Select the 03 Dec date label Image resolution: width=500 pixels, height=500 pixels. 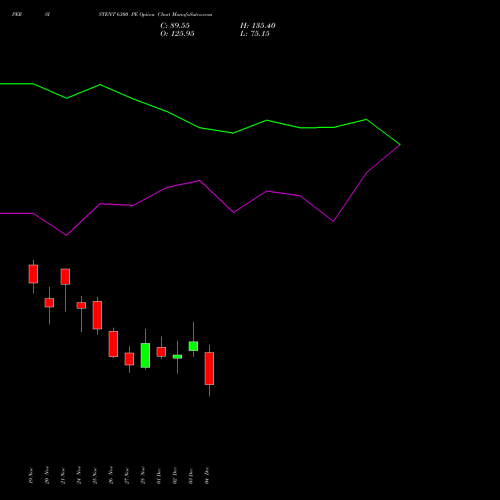[x=191, y=475]
